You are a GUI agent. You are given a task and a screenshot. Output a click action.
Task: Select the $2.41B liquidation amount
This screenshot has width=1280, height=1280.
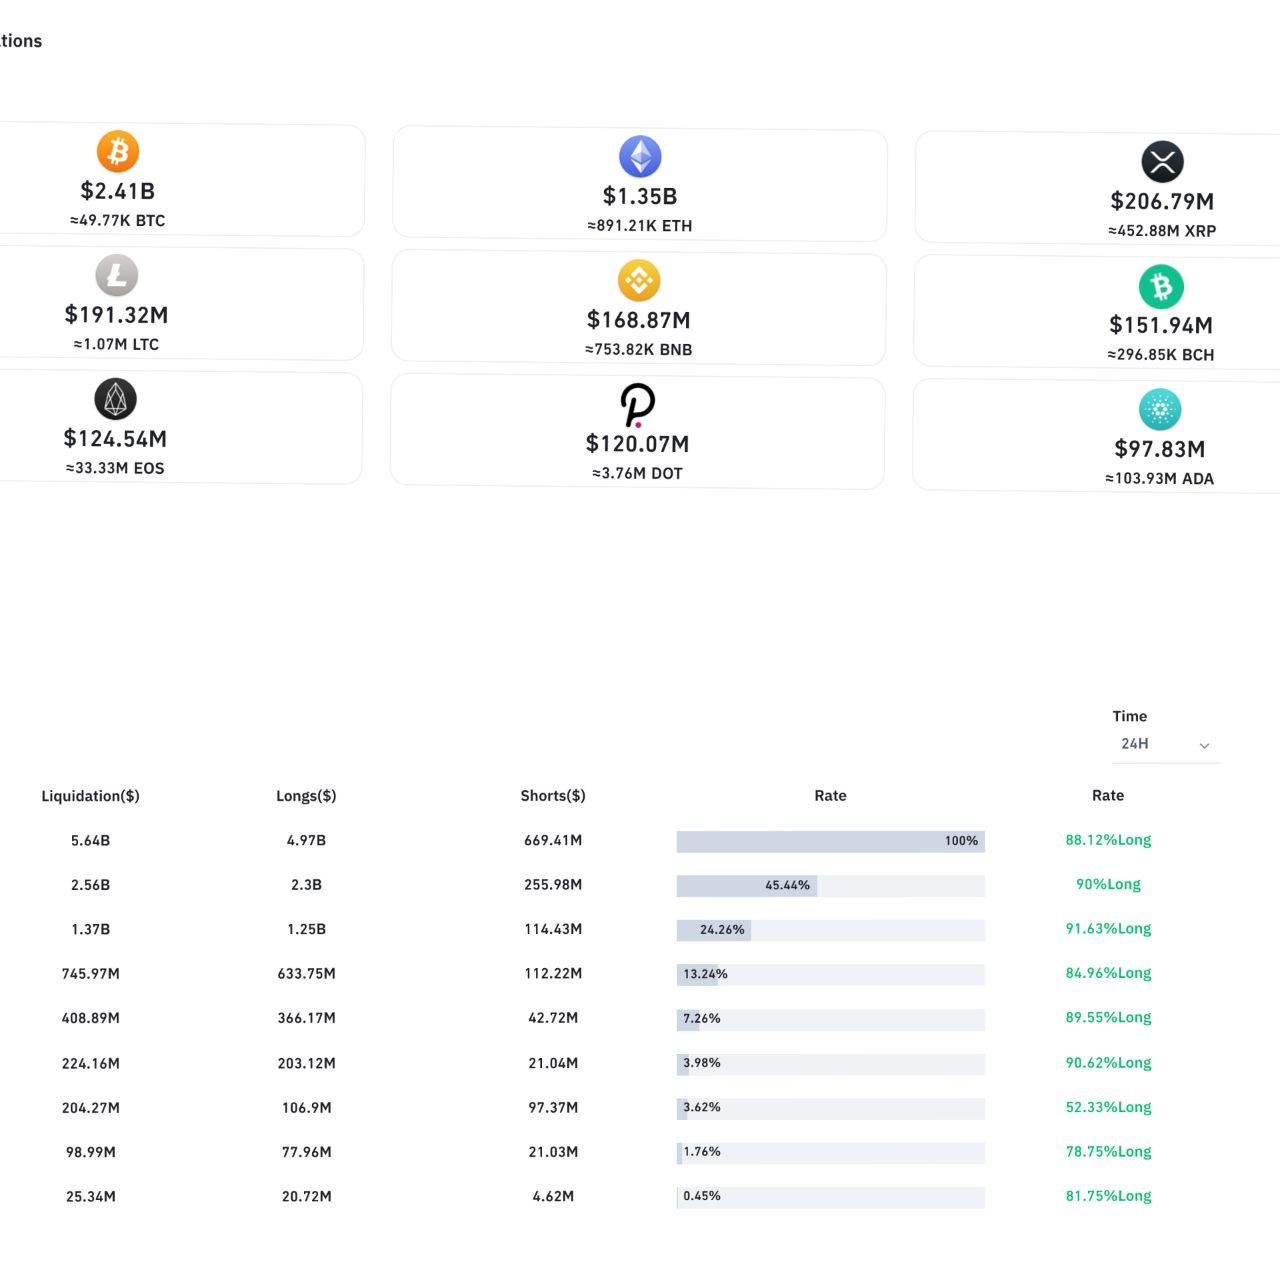(118, 191)
